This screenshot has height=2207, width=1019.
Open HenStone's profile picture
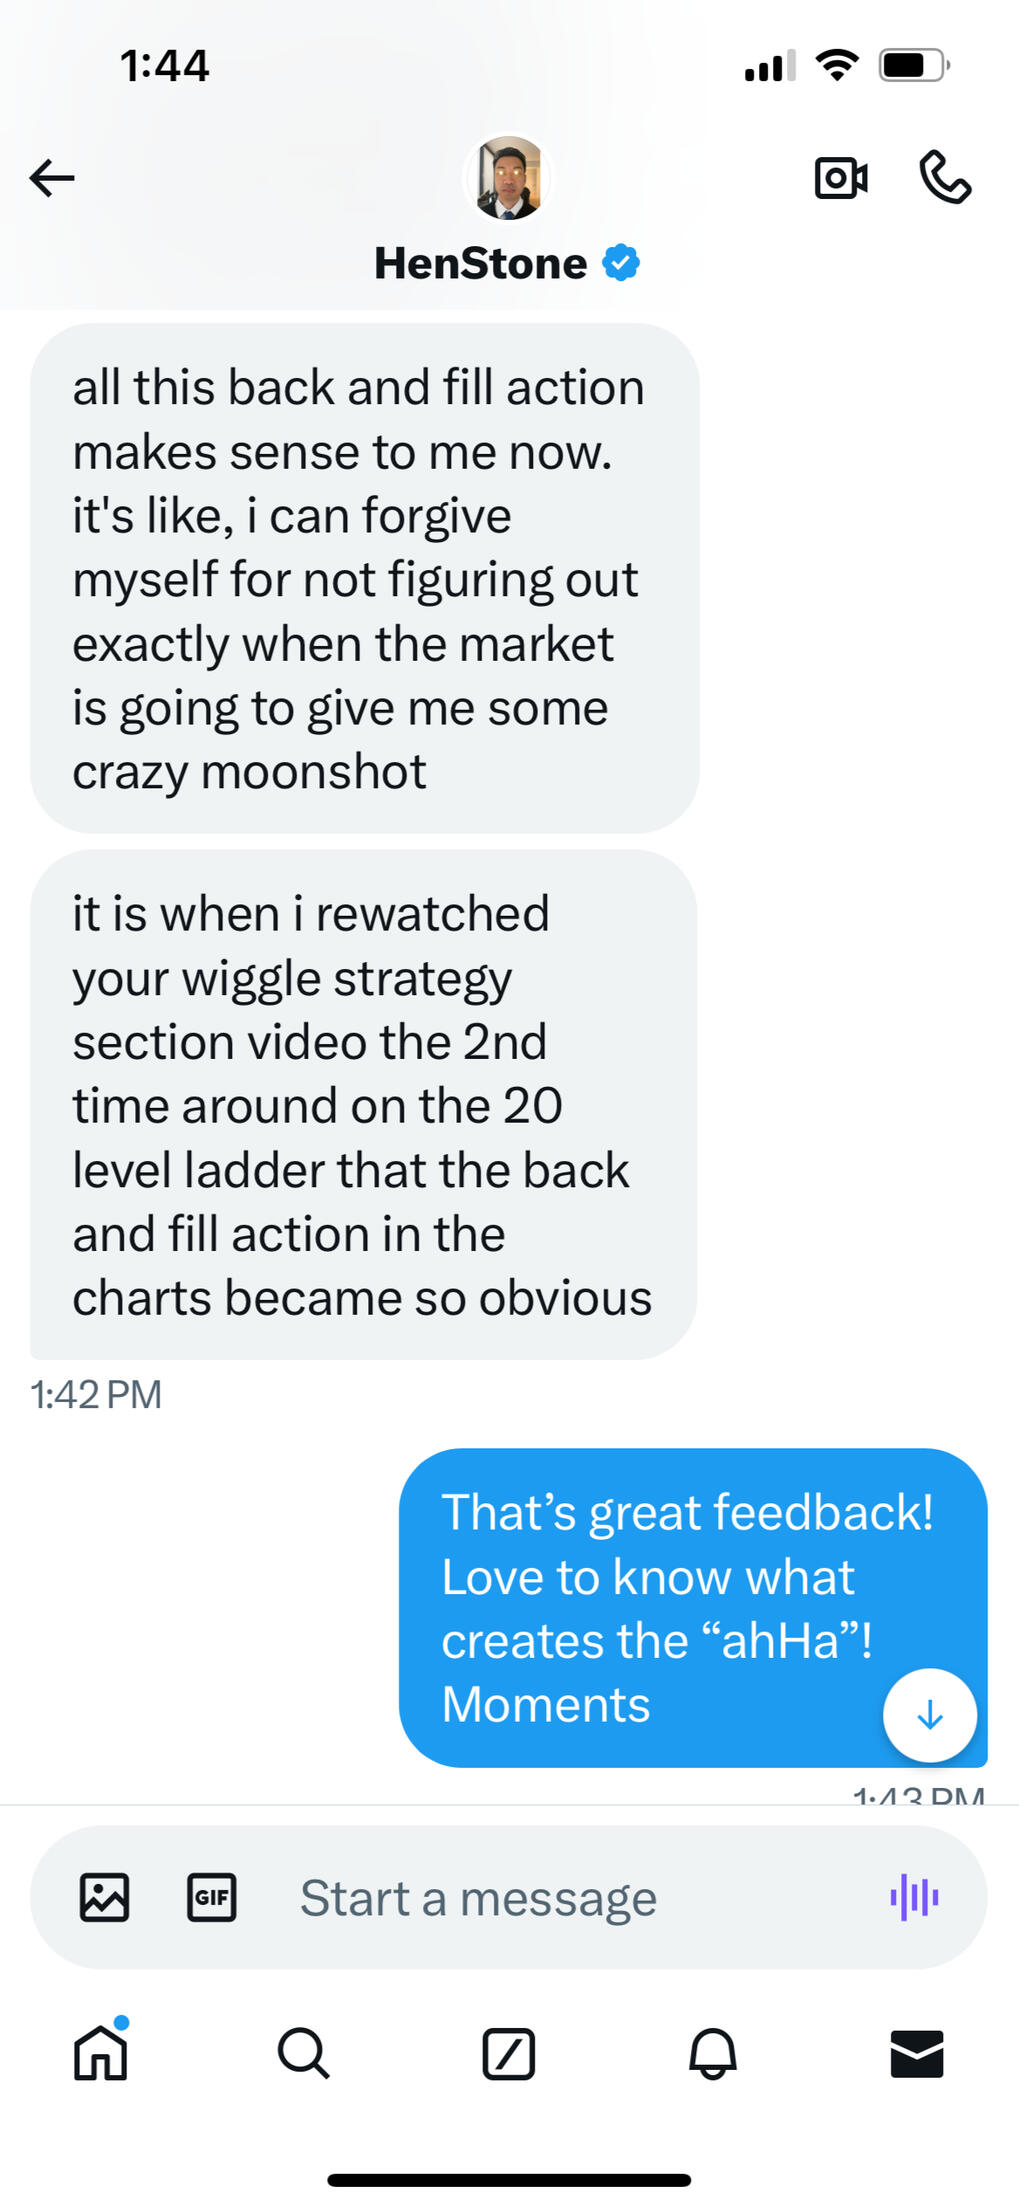[508, 178]
